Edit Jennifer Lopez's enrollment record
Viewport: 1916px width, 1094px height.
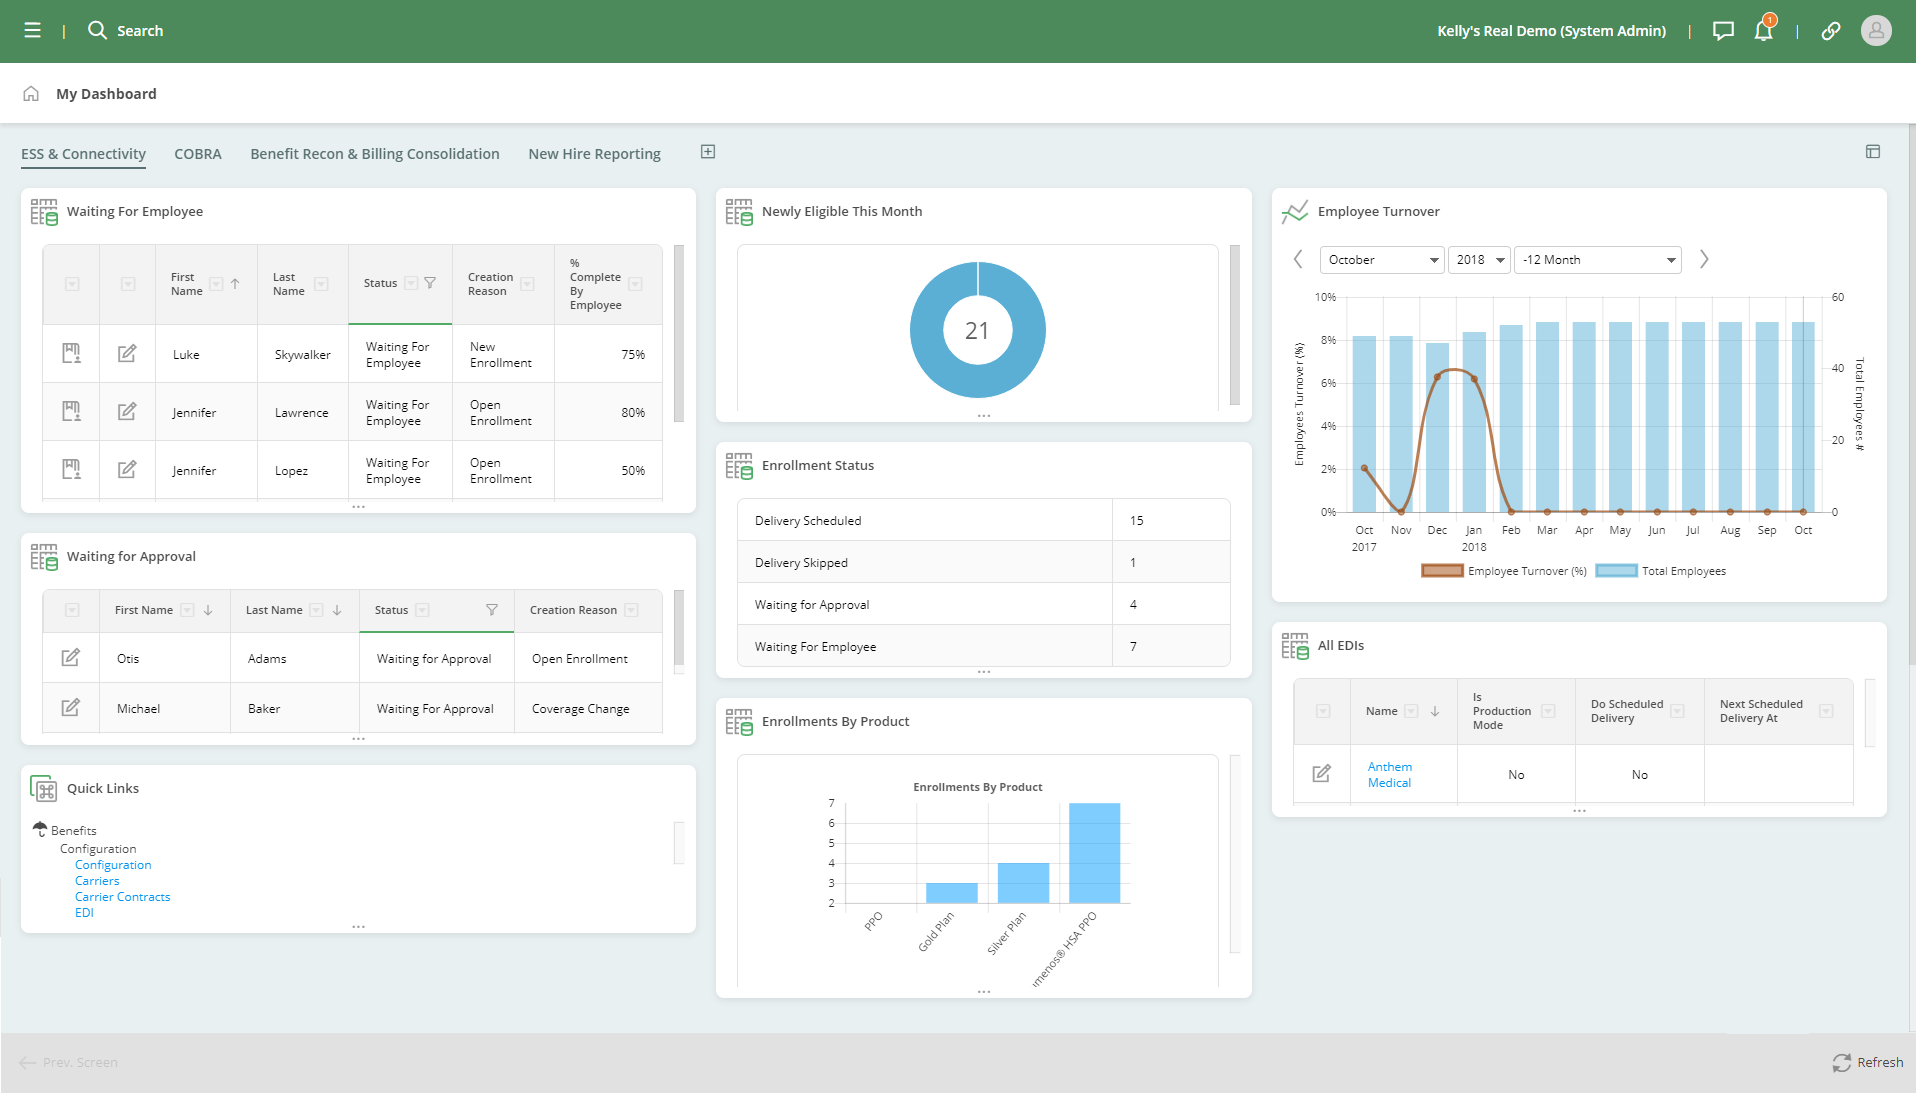(x=127, y=470)
